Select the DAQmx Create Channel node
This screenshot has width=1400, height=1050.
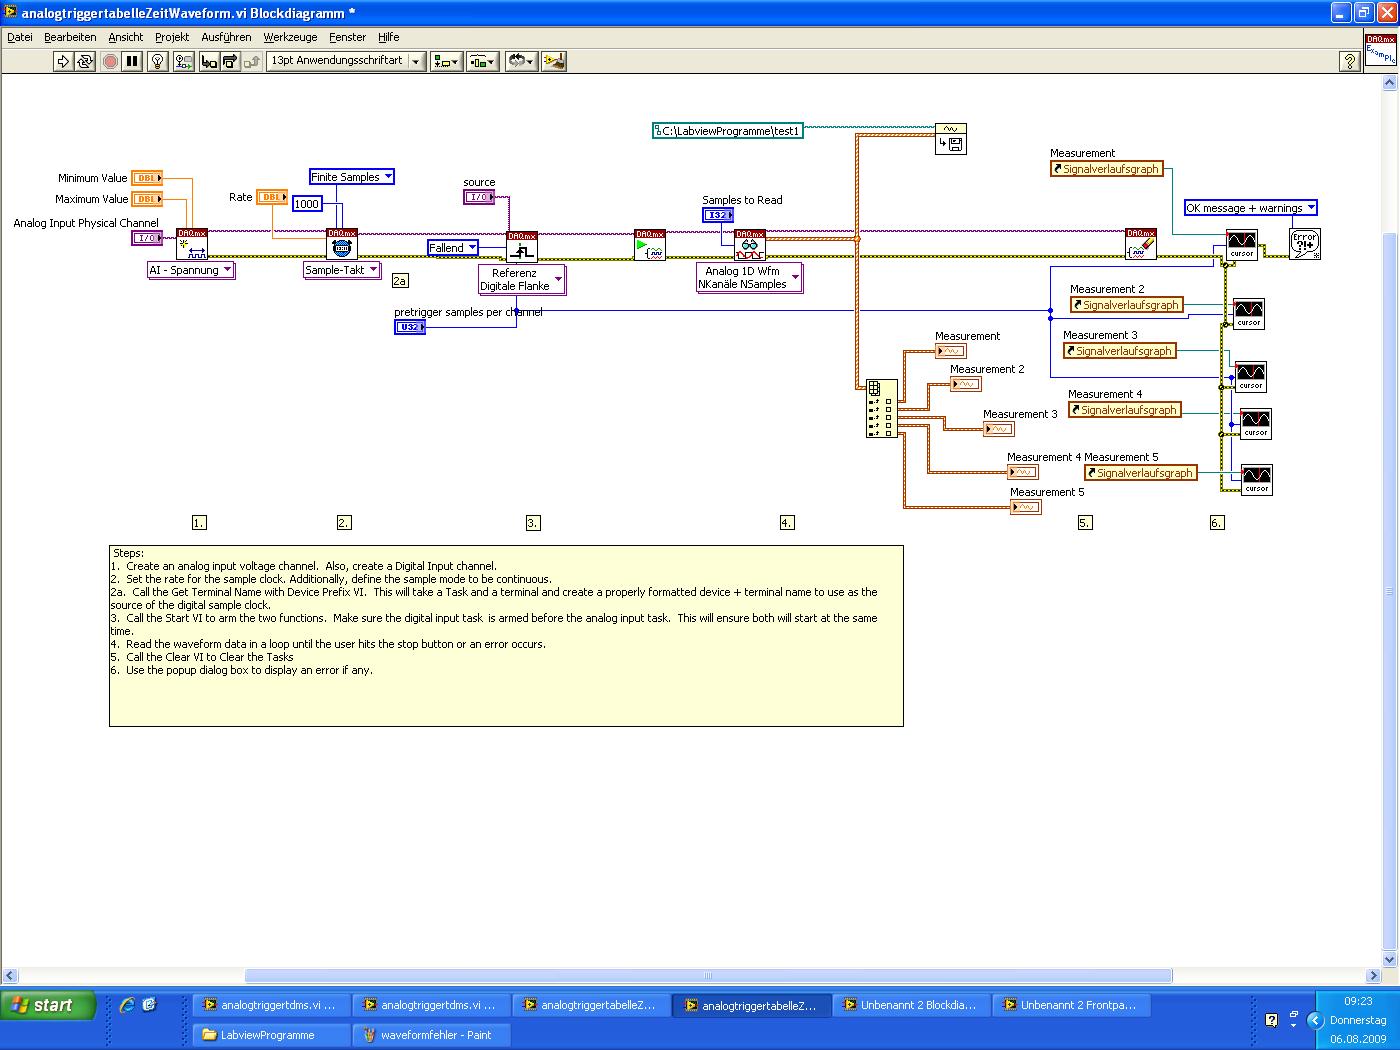(191, 244)
